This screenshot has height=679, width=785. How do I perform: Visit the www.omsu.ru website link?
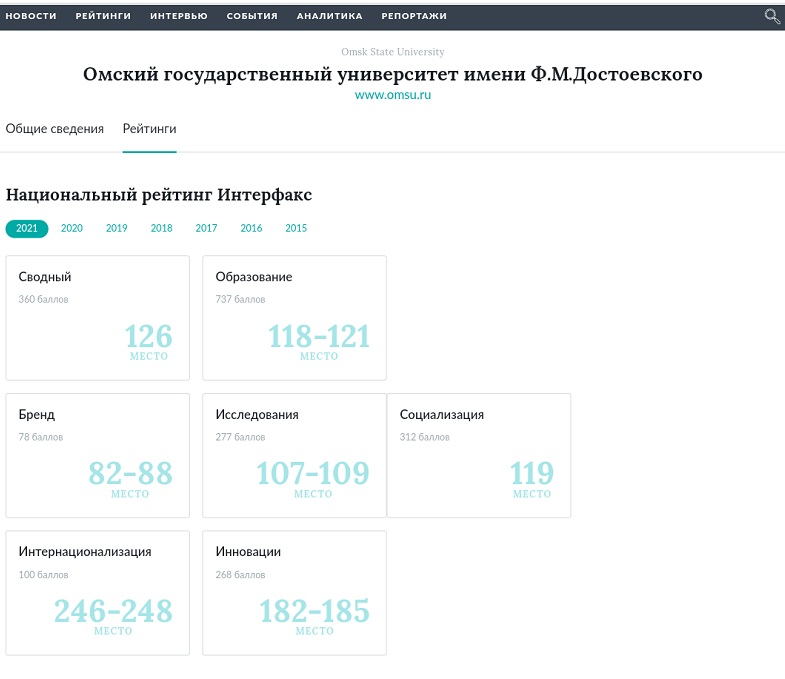(392, 95)
